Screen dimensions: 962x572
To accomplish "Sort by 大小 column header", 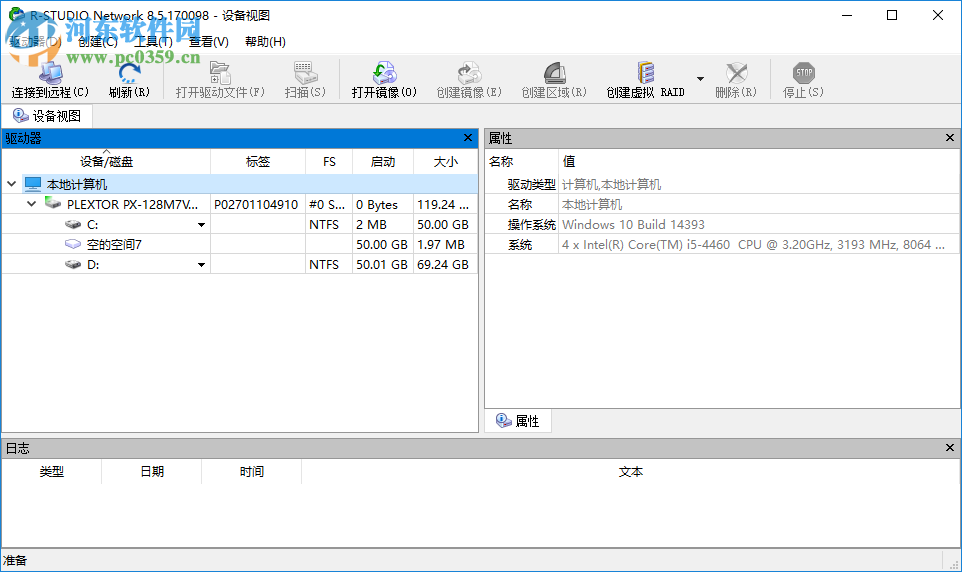I will click(x=445, y=161).
